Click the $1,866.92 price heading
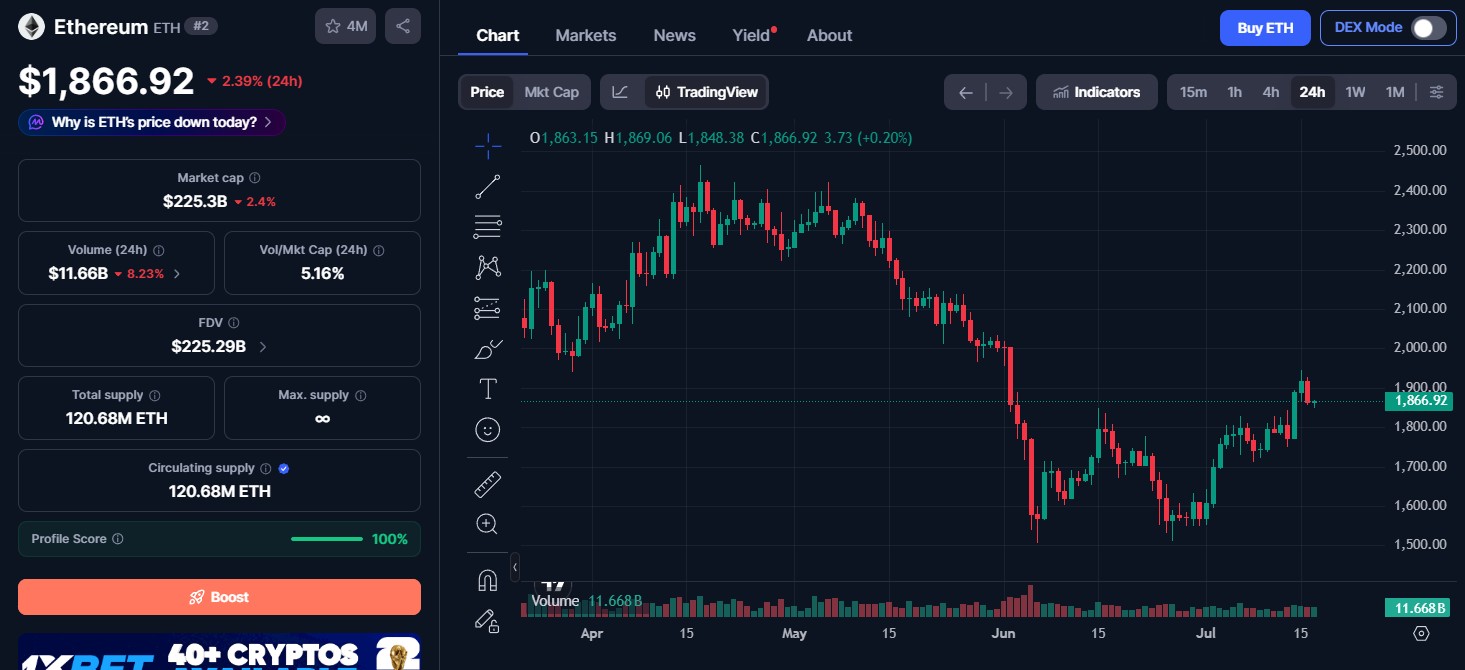Viewport: 1465px width, 670px height. (106, 81)
